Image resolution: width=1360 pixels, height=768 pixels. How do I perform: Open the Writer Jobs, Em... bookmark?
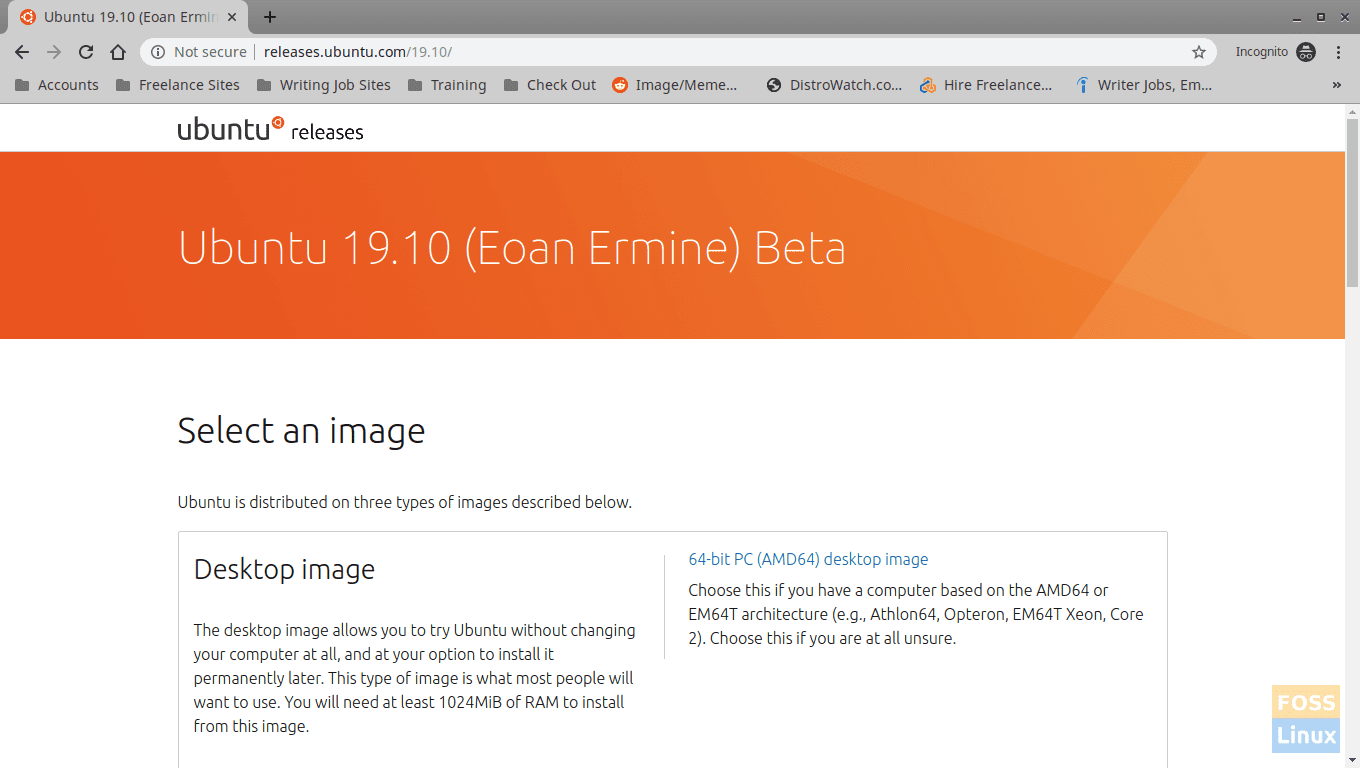click(1144, 85)
